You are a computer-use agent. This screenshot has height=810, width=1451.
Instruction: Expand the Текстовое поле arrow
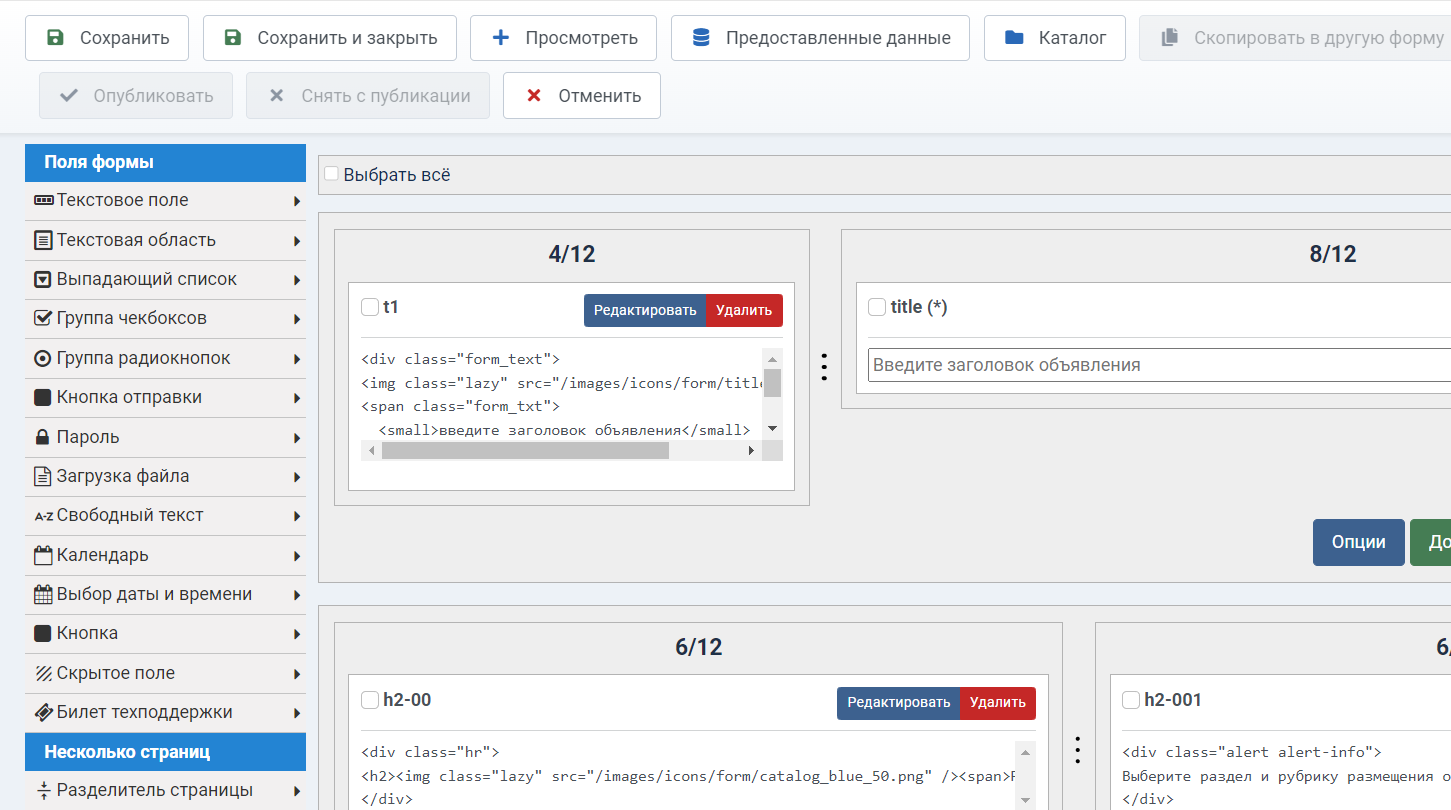coord(297,201)
